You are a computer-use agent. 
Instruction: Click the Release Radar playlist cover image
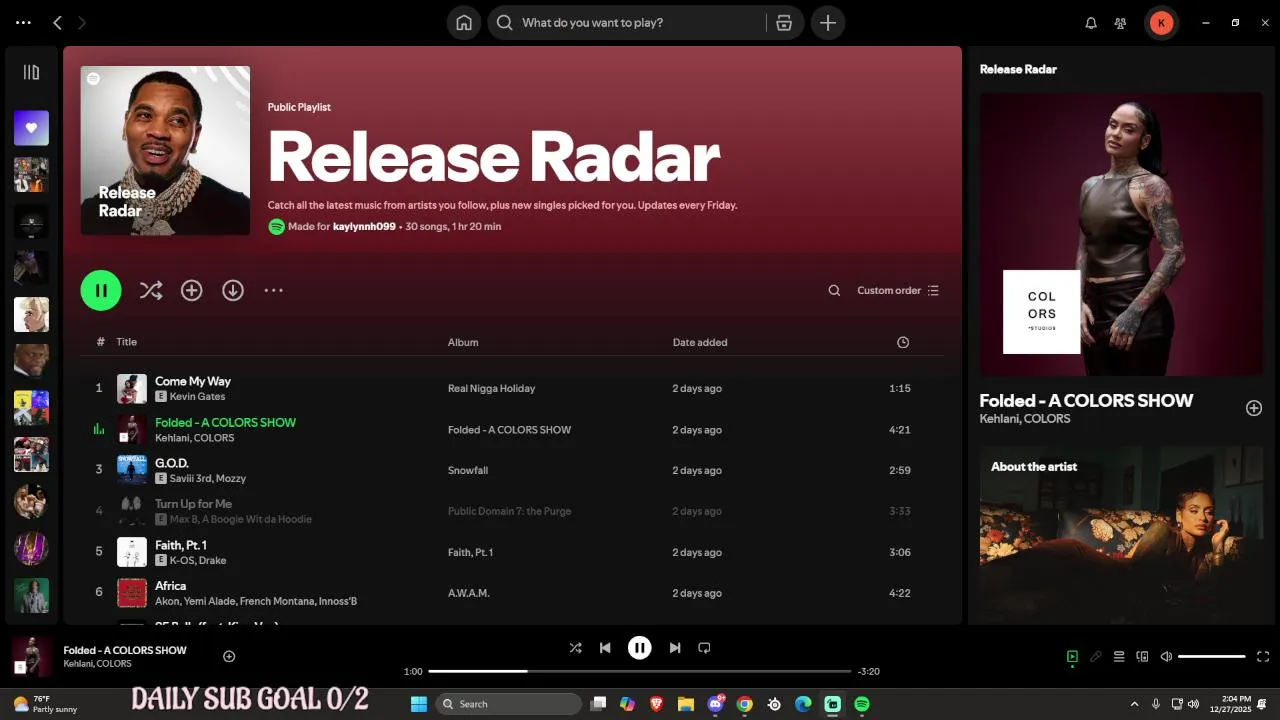(x=165, y=151)
